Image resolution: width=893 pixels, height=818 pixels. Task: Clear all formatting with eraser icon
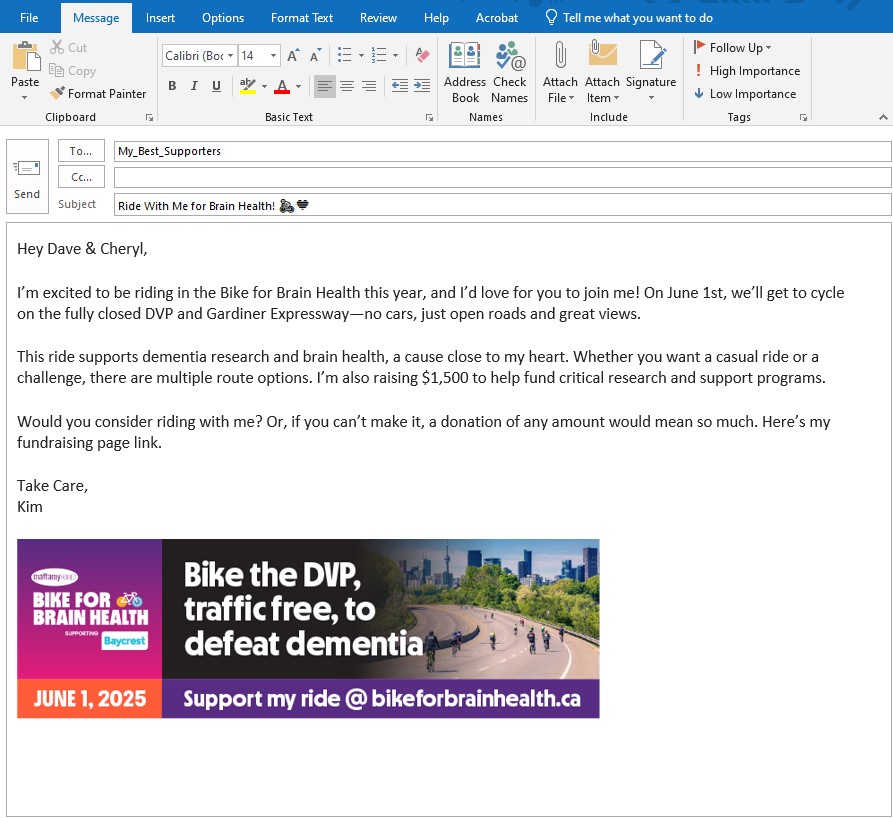click(x=422, y=55)
